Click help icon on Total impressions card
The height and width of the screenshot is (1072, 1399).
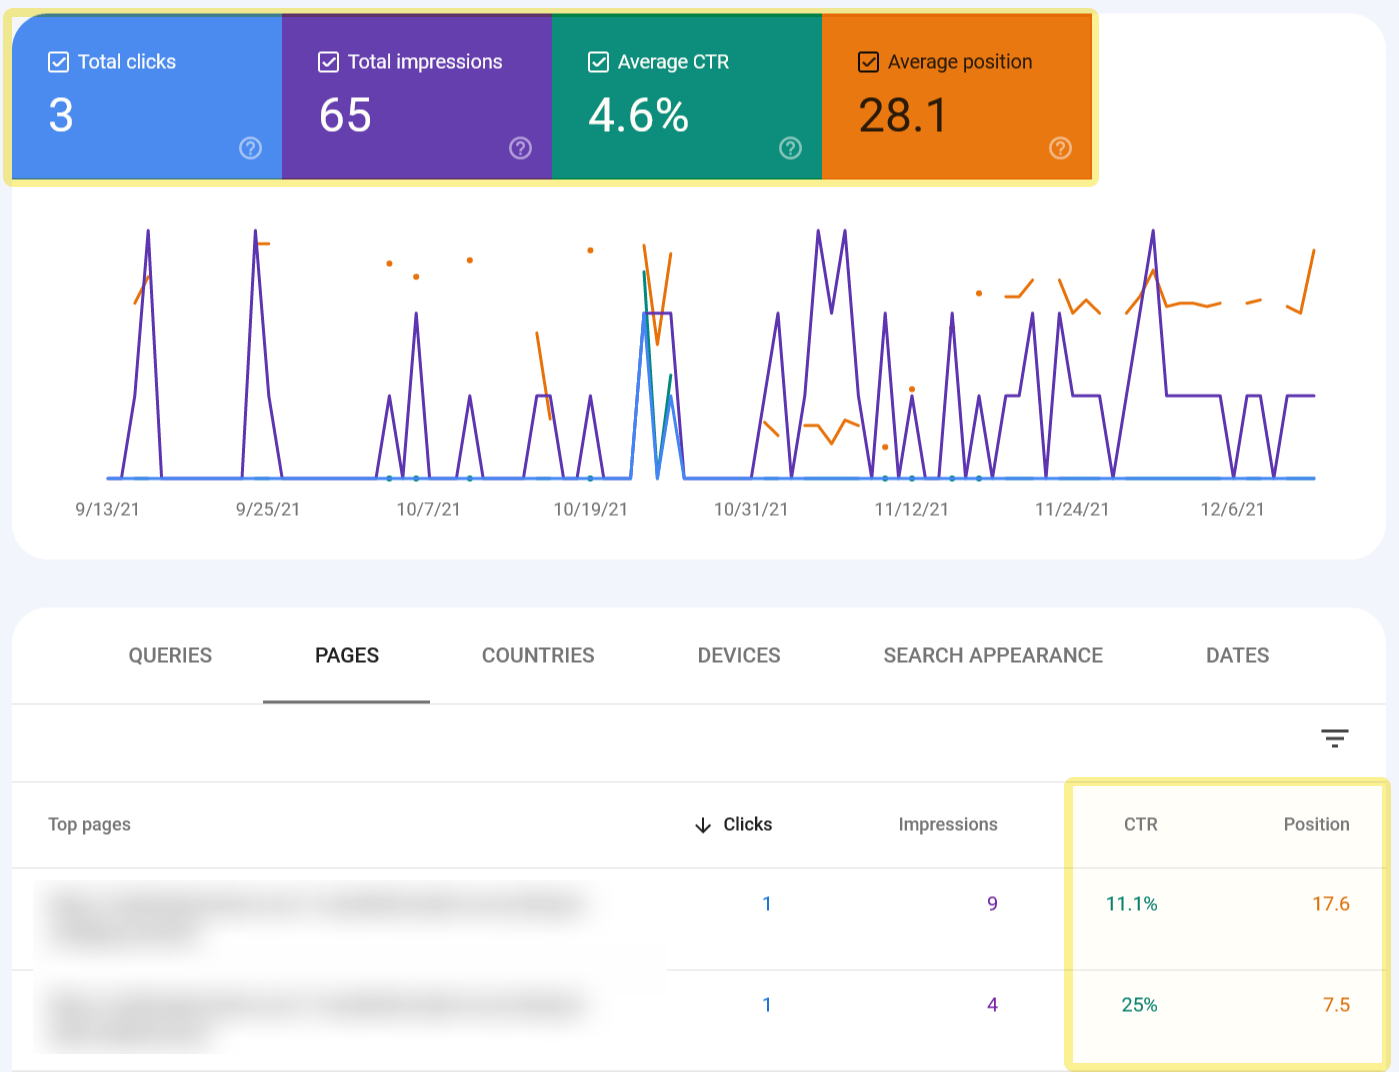point(520,148)
